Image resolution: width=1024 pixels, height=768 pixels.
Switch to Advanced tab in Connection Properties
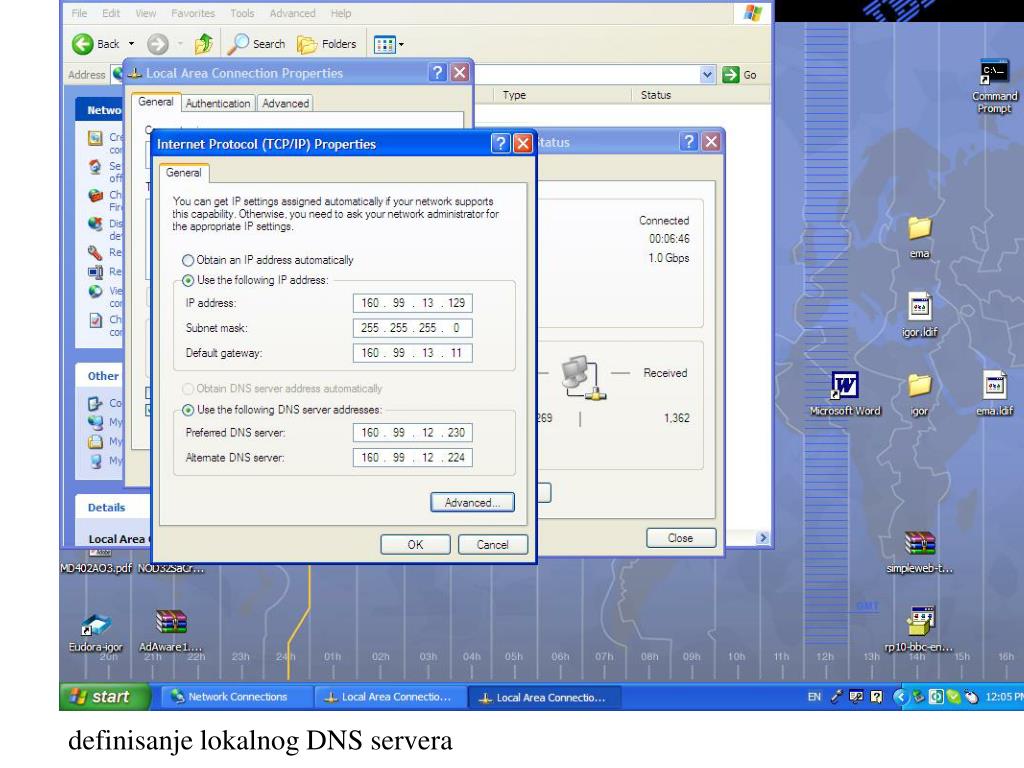[x=285, y=103]
